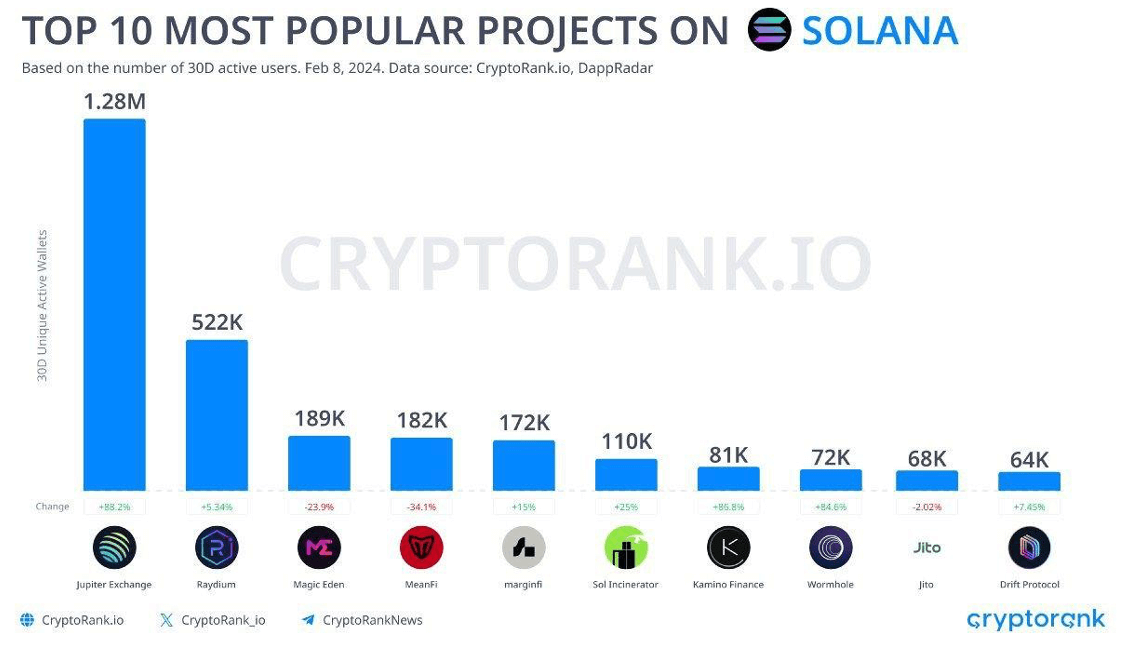Image resolution: width=1124 pixels, height=648 pixels.
Task: Click the Solana logo in title
Action: click(769, 30)
